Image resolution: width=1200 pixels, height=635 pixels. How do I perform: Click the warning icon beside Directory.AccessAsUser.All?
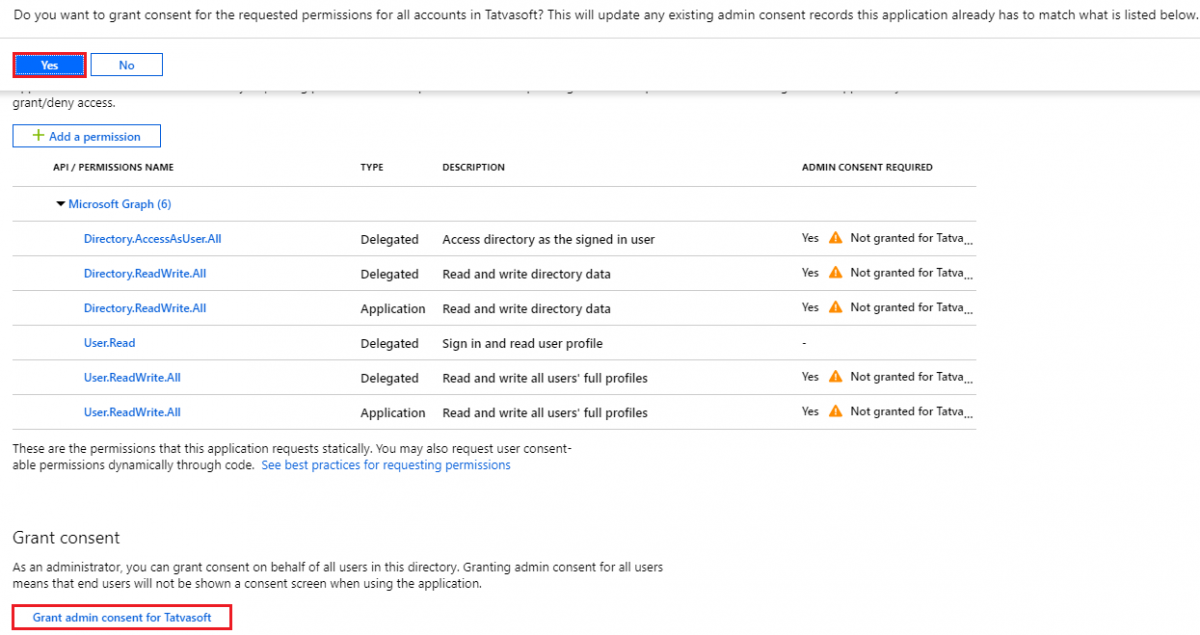tap(835, 238)
